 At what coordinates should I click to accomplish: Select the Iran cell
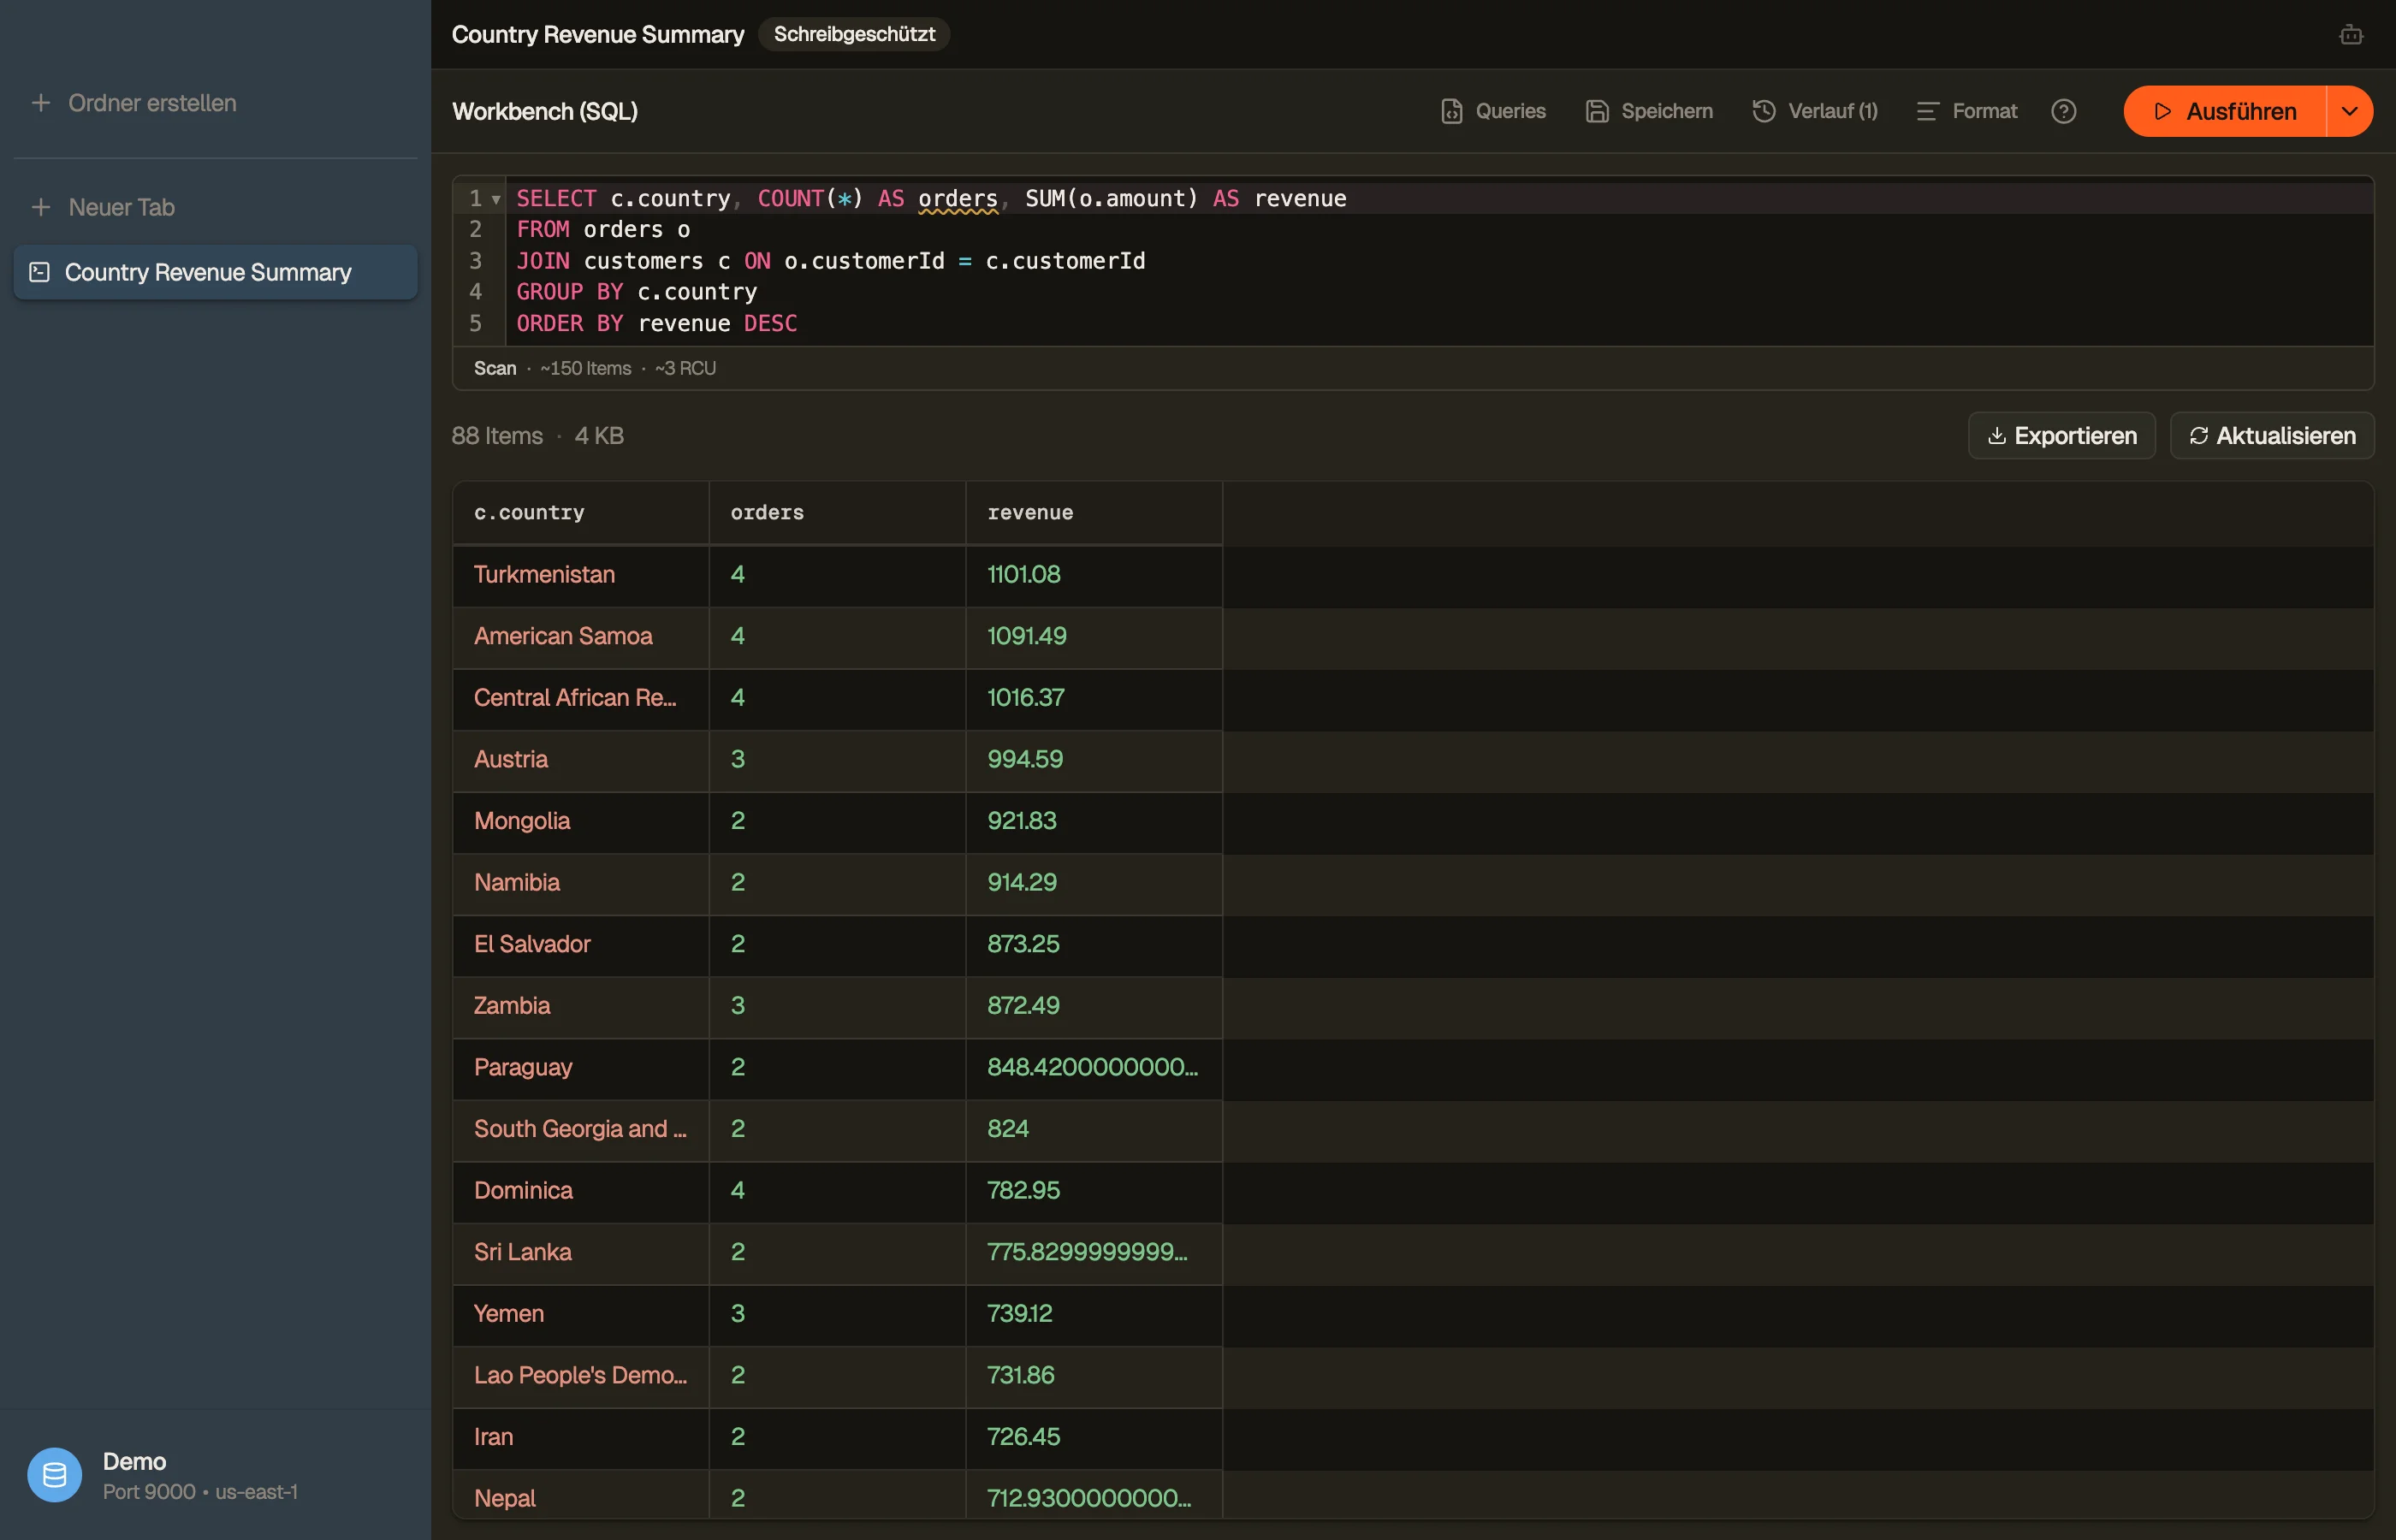(x=581, y=1438)
